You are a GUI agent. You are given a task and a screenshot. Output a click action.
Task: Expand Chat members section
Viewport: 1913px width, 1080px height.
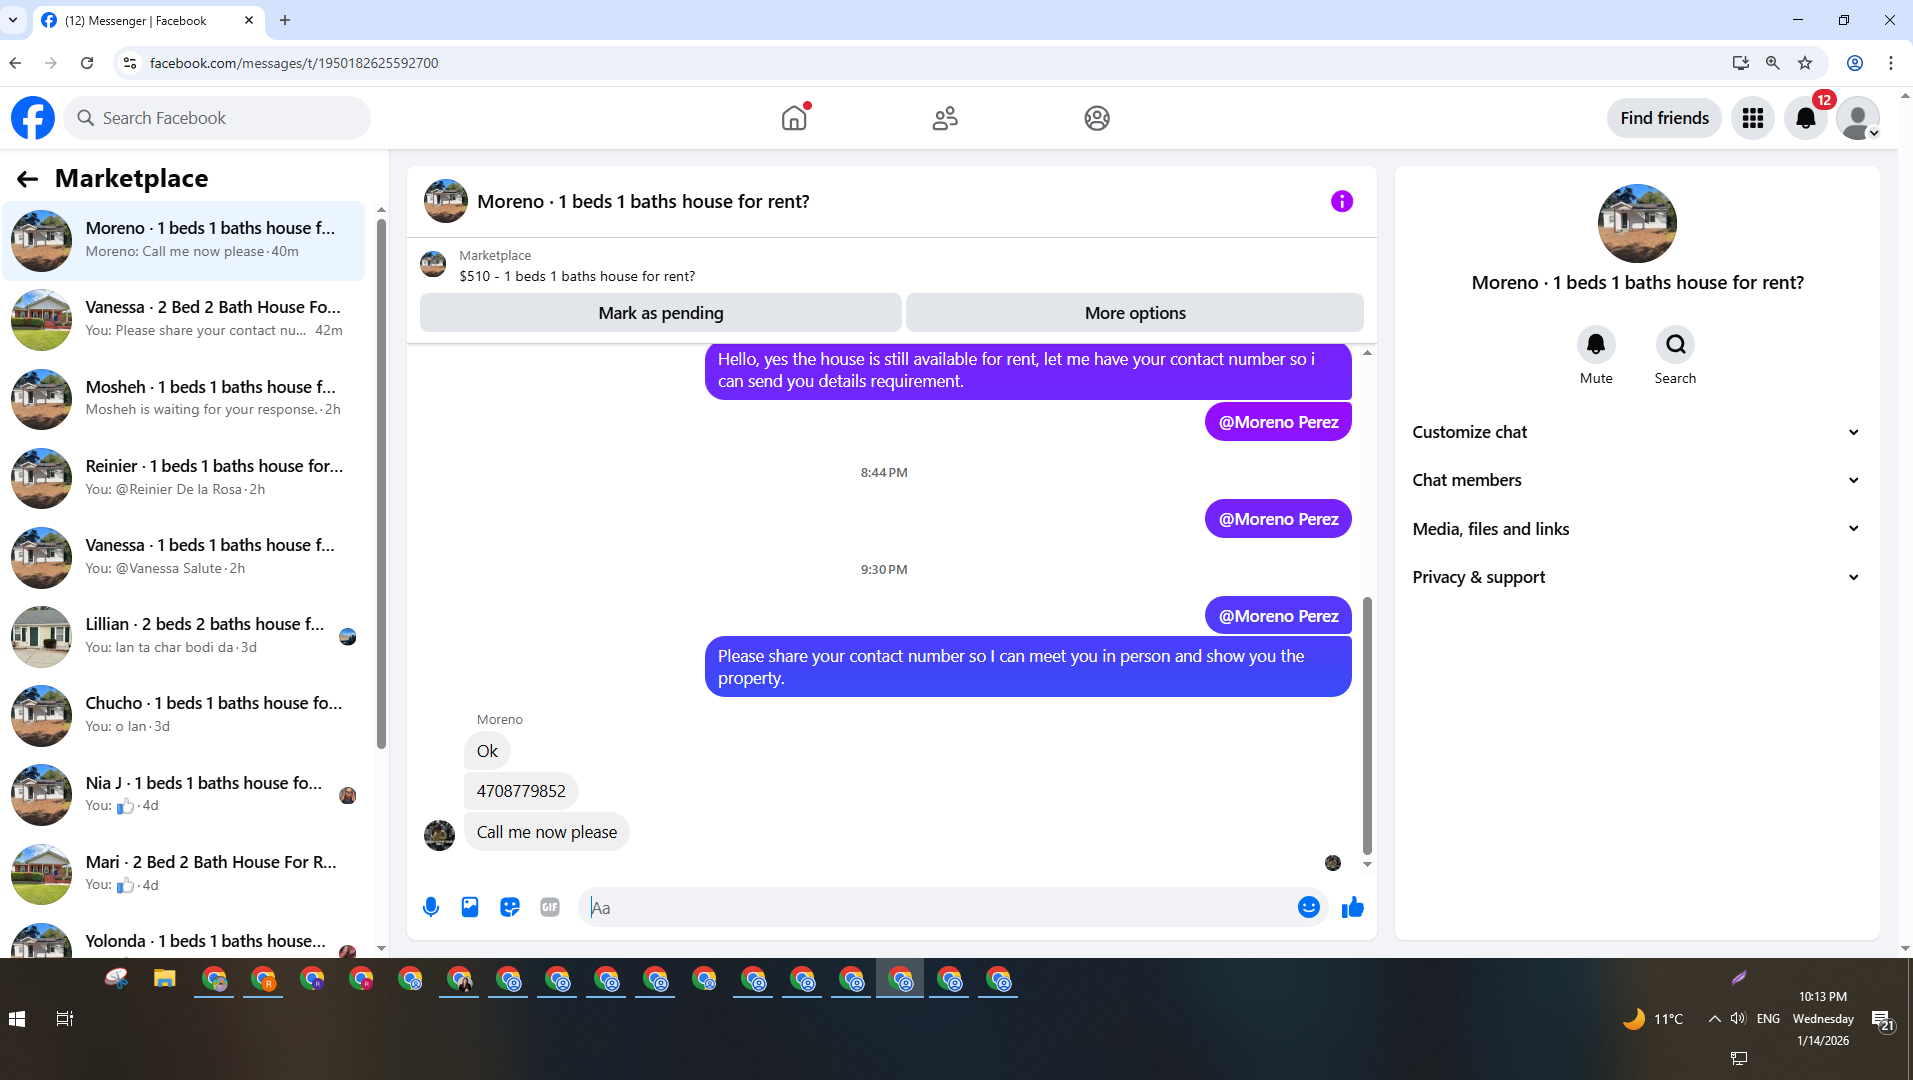click(1636, 481)
